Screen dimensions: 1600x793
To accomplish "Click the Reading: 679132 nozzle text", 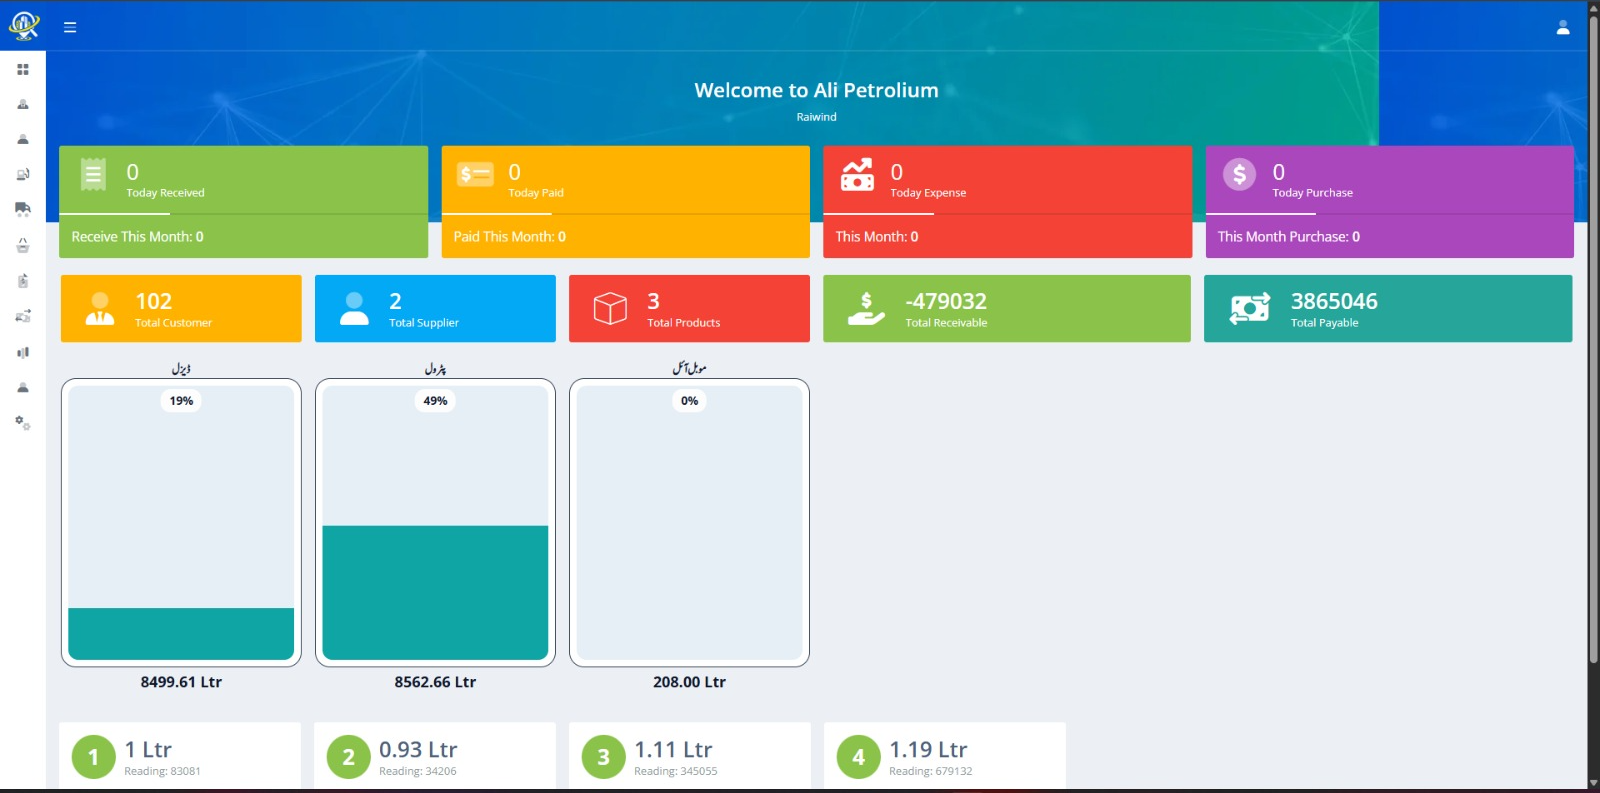I will (x=930, y=771).
